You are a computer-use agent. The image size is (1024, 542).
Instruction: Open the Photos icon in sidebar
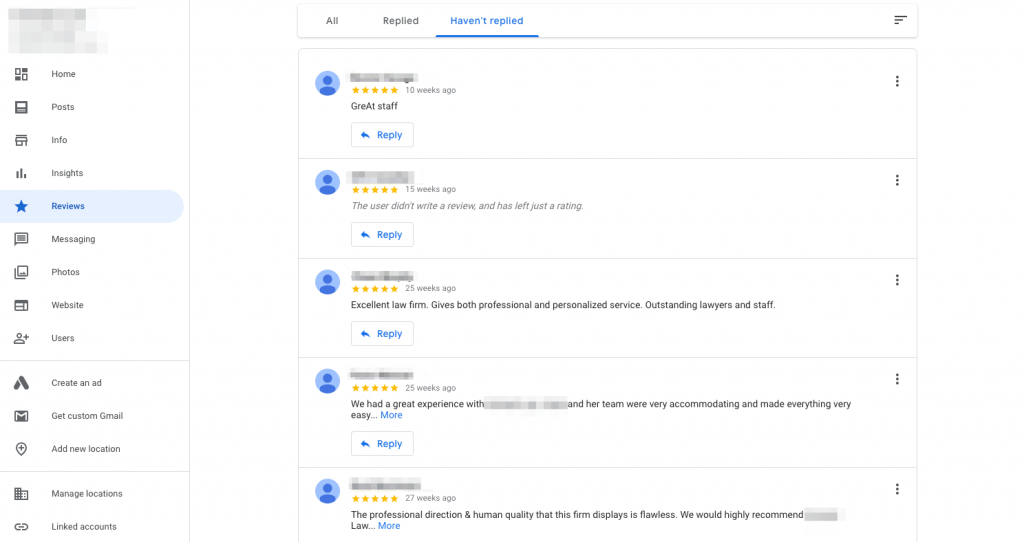[21, 272]
